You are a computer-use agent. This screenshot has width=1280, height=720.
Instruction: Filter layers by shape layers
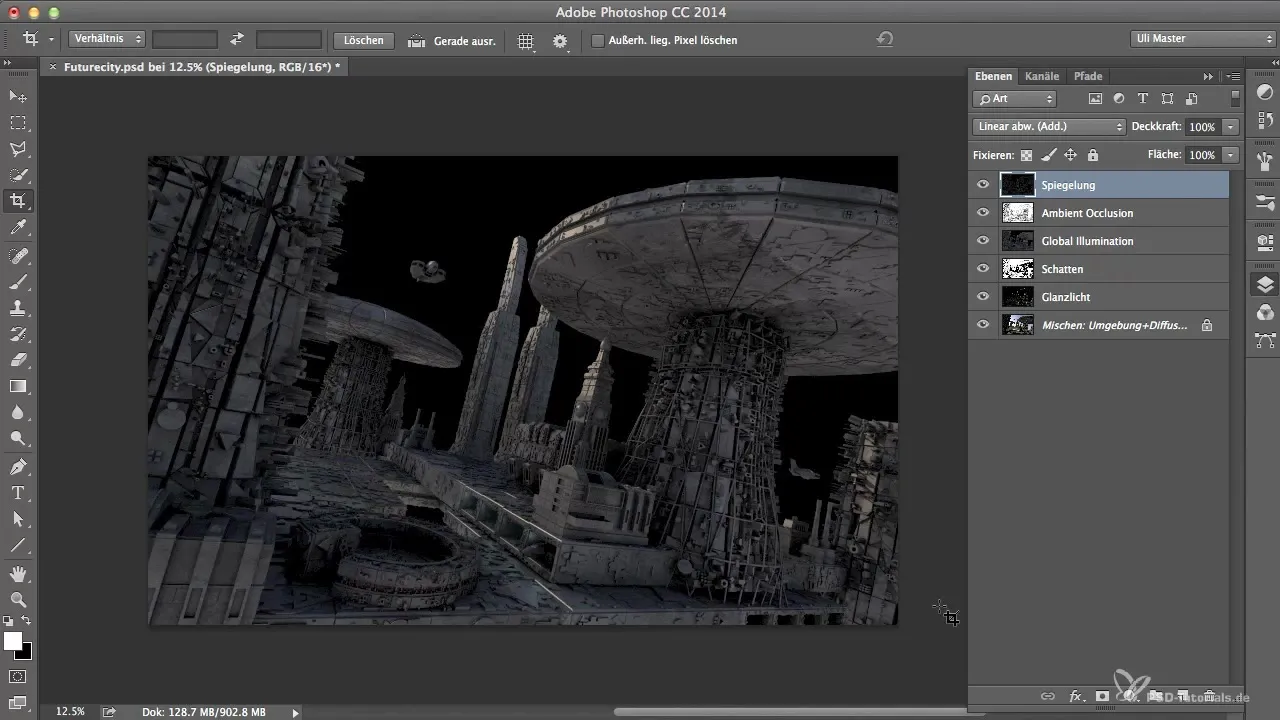pyautogui.click(x=1167, y=99)
